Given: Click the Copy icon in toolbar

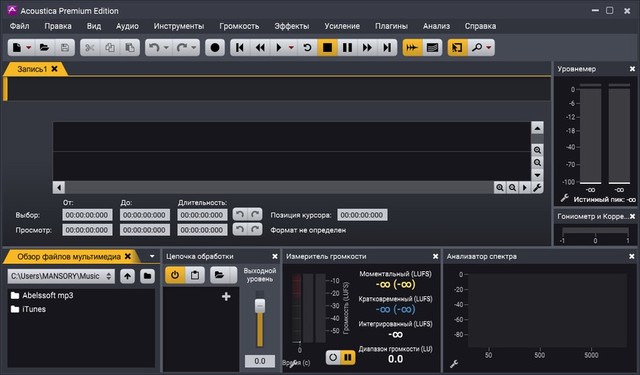Looking at the screenshot, I should pyautogui.click(x=110, y=48).
